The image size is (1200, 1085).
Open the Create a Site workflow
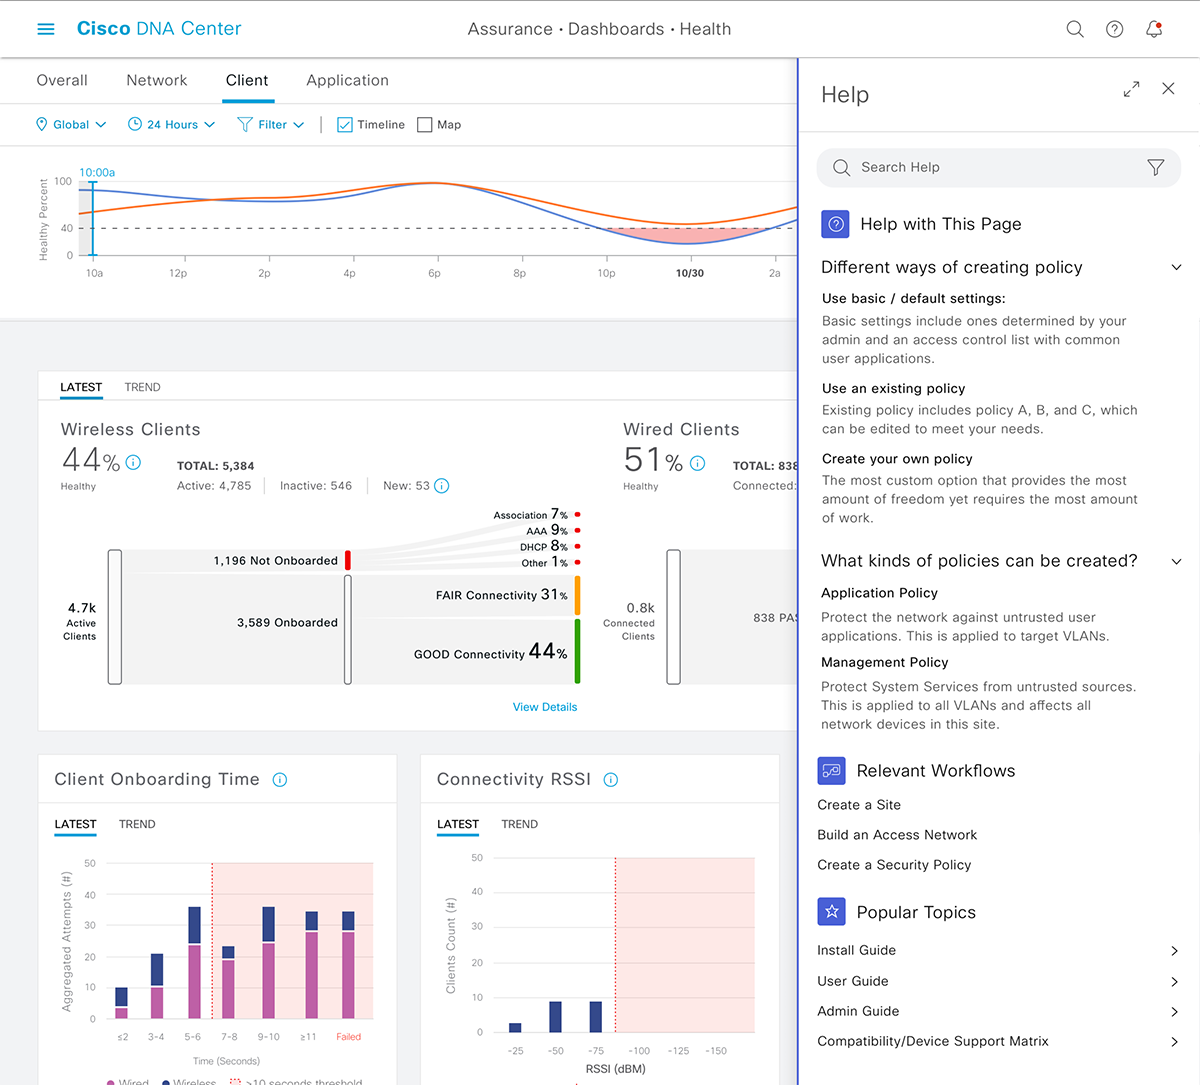click(x=859, y=805)
